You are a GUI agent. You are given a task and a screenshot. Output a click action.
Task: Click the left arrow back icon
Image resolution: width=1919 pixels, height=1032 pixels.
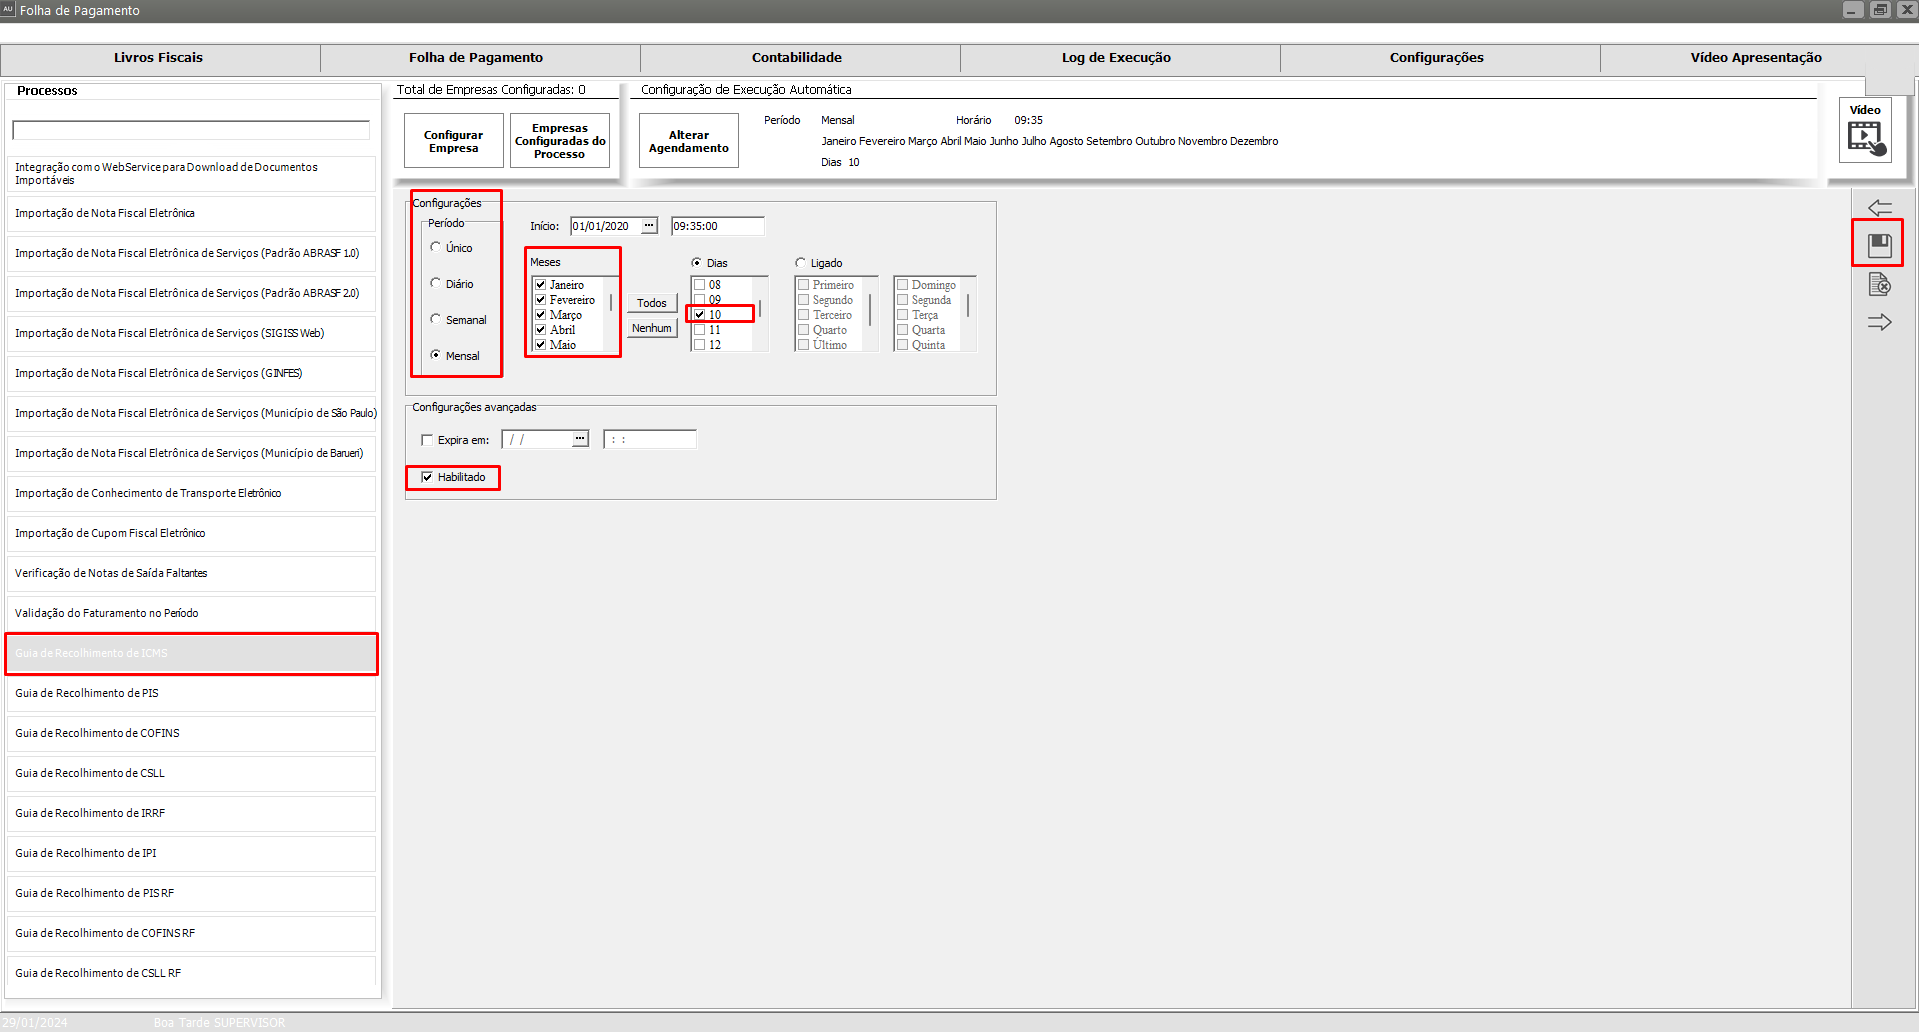coord(1879,207)
